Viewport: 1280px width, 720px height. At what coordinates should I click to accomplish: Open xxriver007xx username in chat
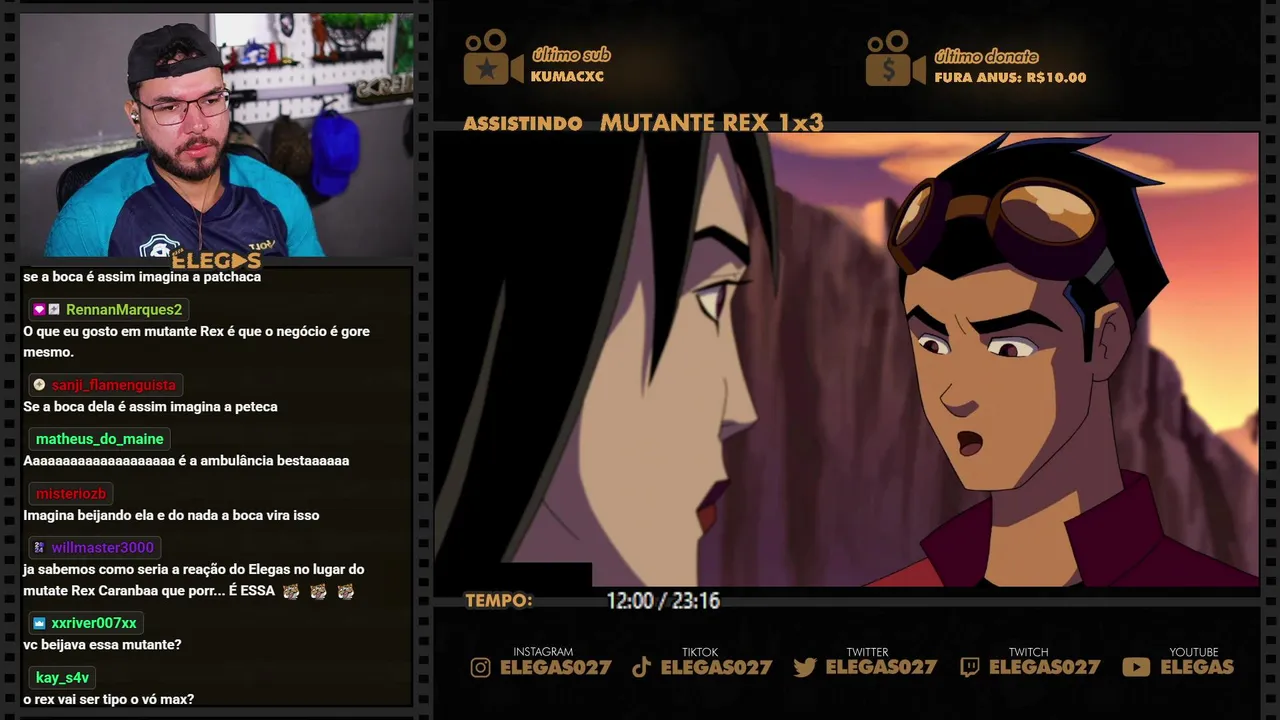94,623
